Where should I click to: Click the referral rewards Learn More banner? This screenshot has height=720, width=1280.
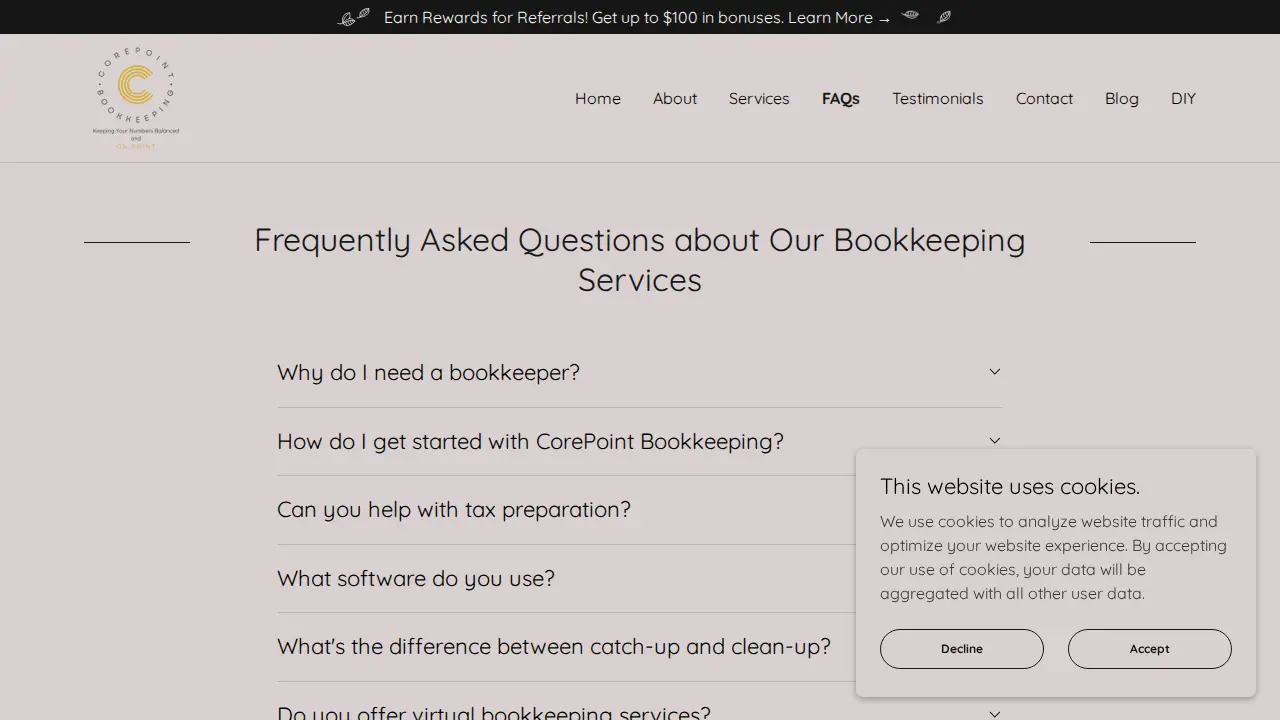click(640, 17)
